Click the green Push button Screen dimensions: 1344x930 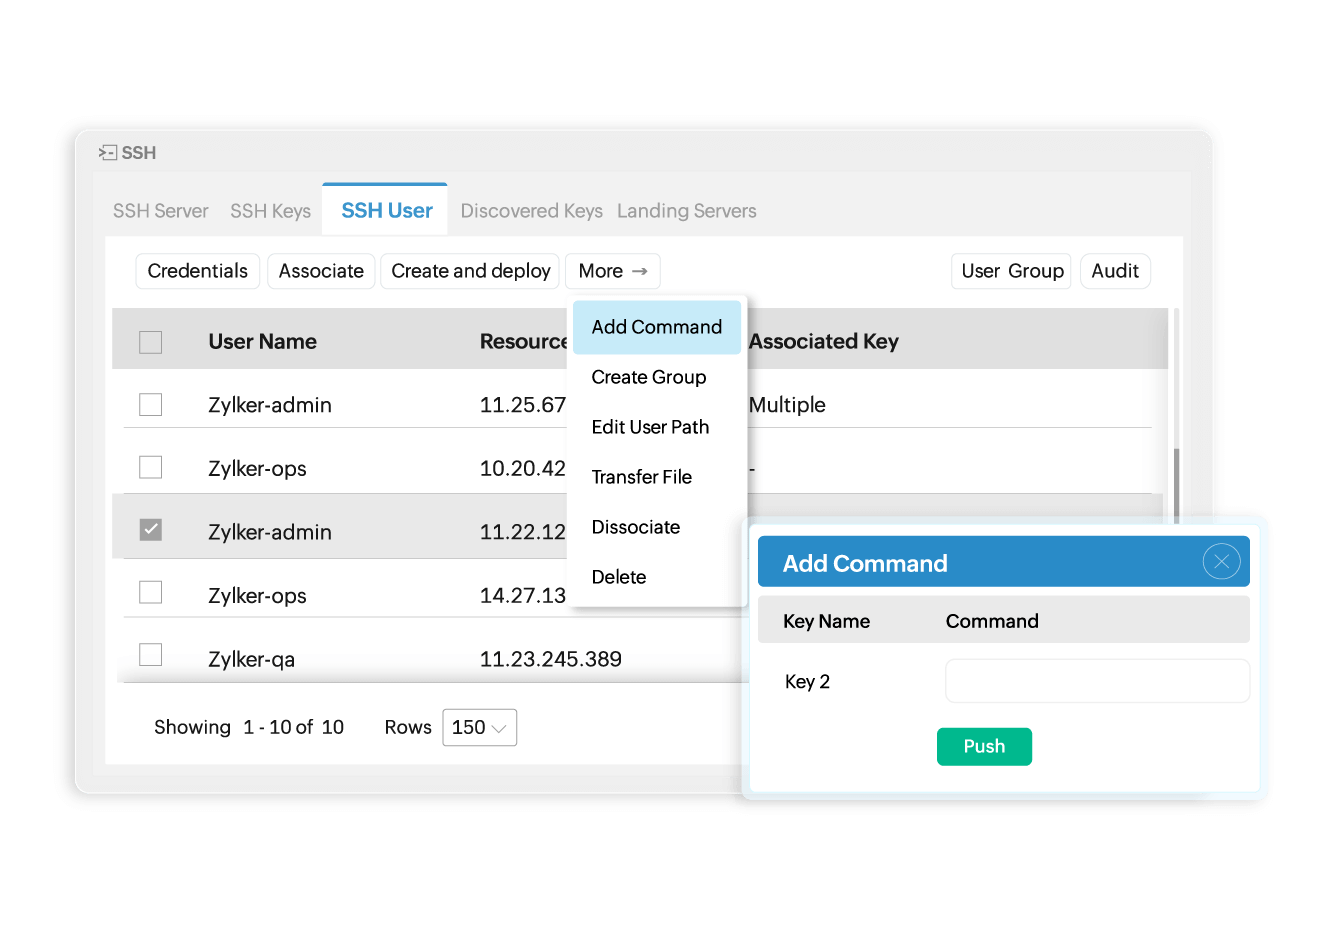pos(984,746)
